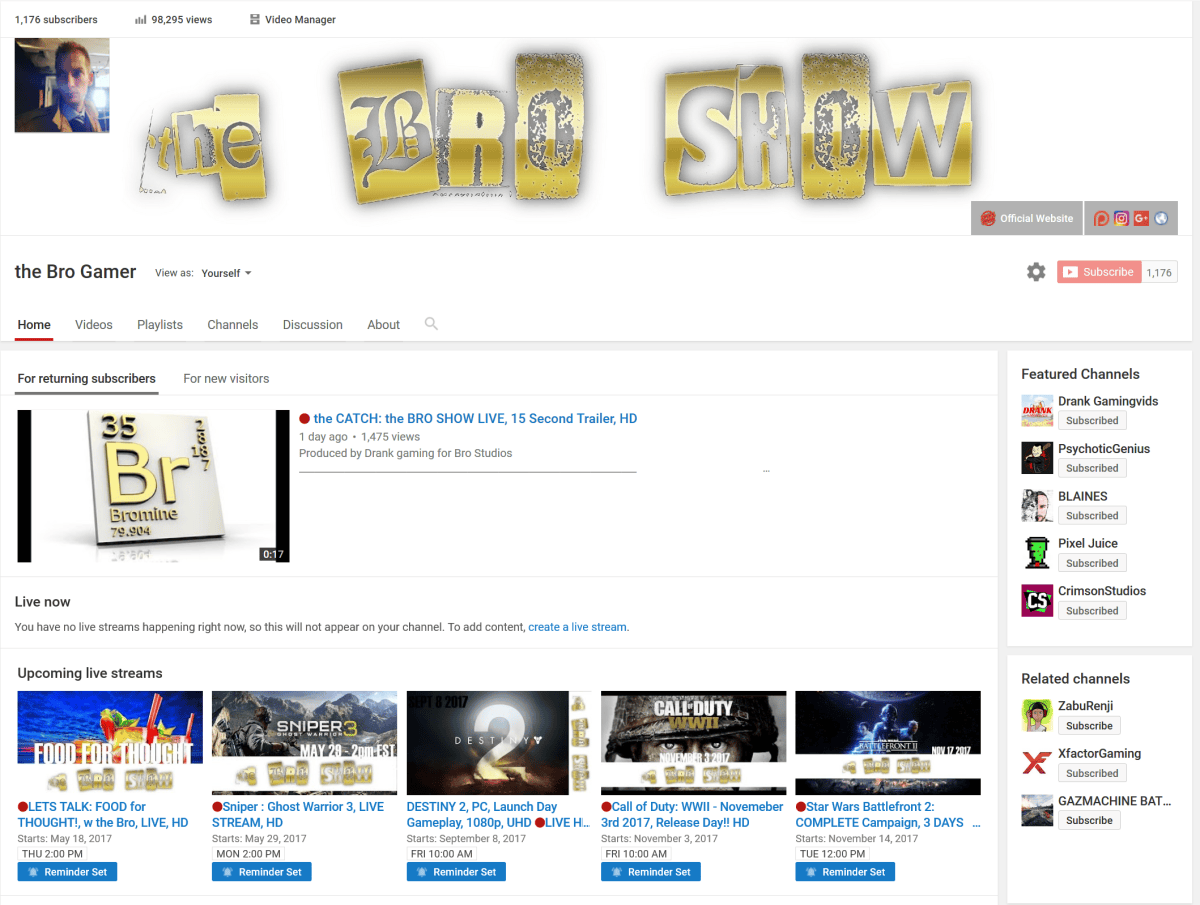Image resolution: width=1200 pixels, height=905 pixels.
Task: Click Subscribed button under CrimsonStudios
Action: (x=1092, y=611)
